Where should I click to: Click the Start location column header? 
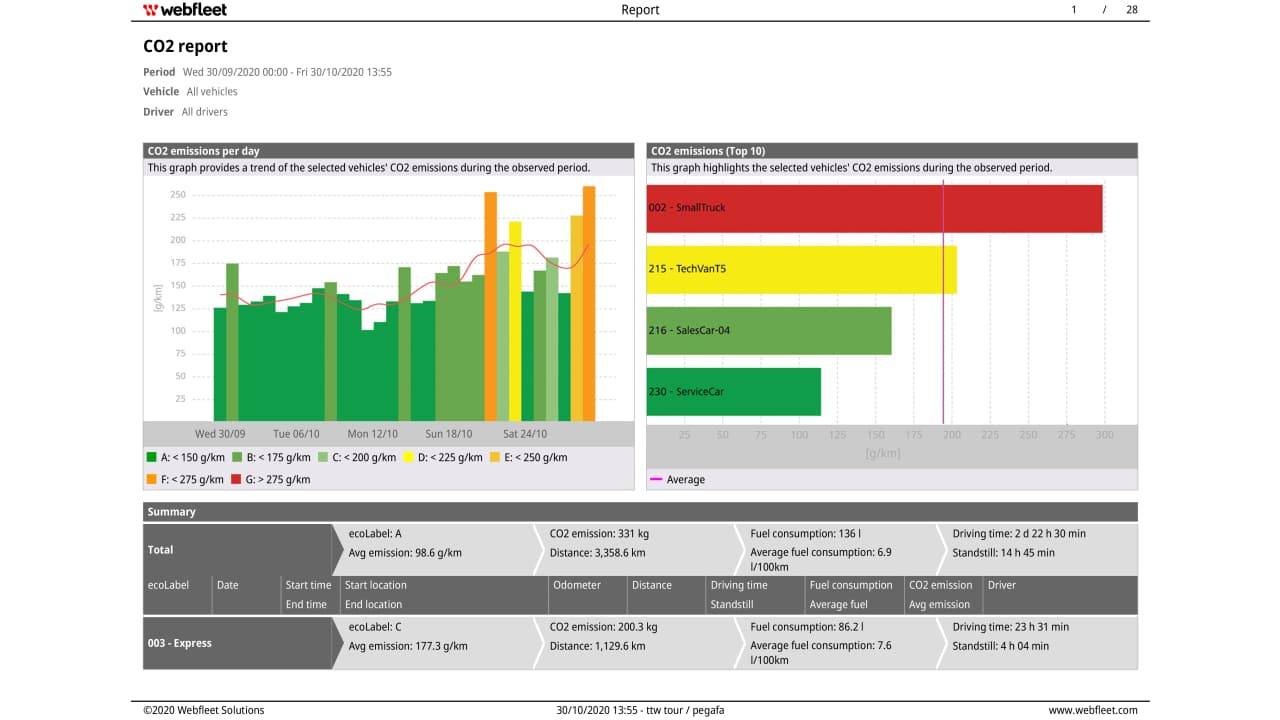click(x=376, y=585)
